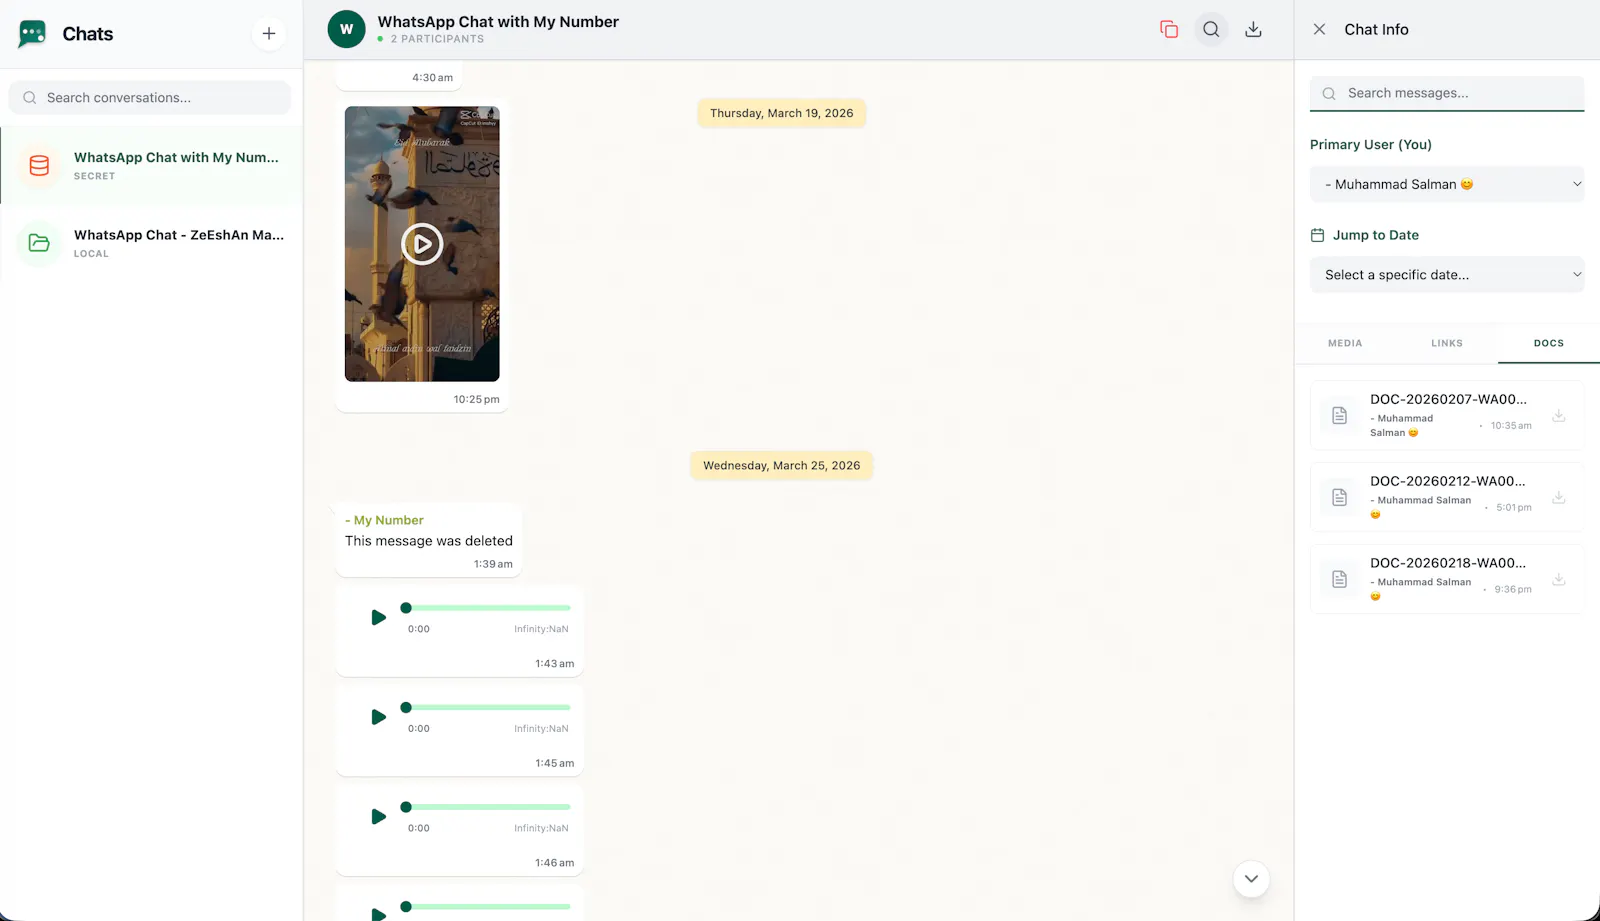Play the voice message from 1:43 am
The width and height of the screenshot is (1600, 921).
tap(378, 618)
